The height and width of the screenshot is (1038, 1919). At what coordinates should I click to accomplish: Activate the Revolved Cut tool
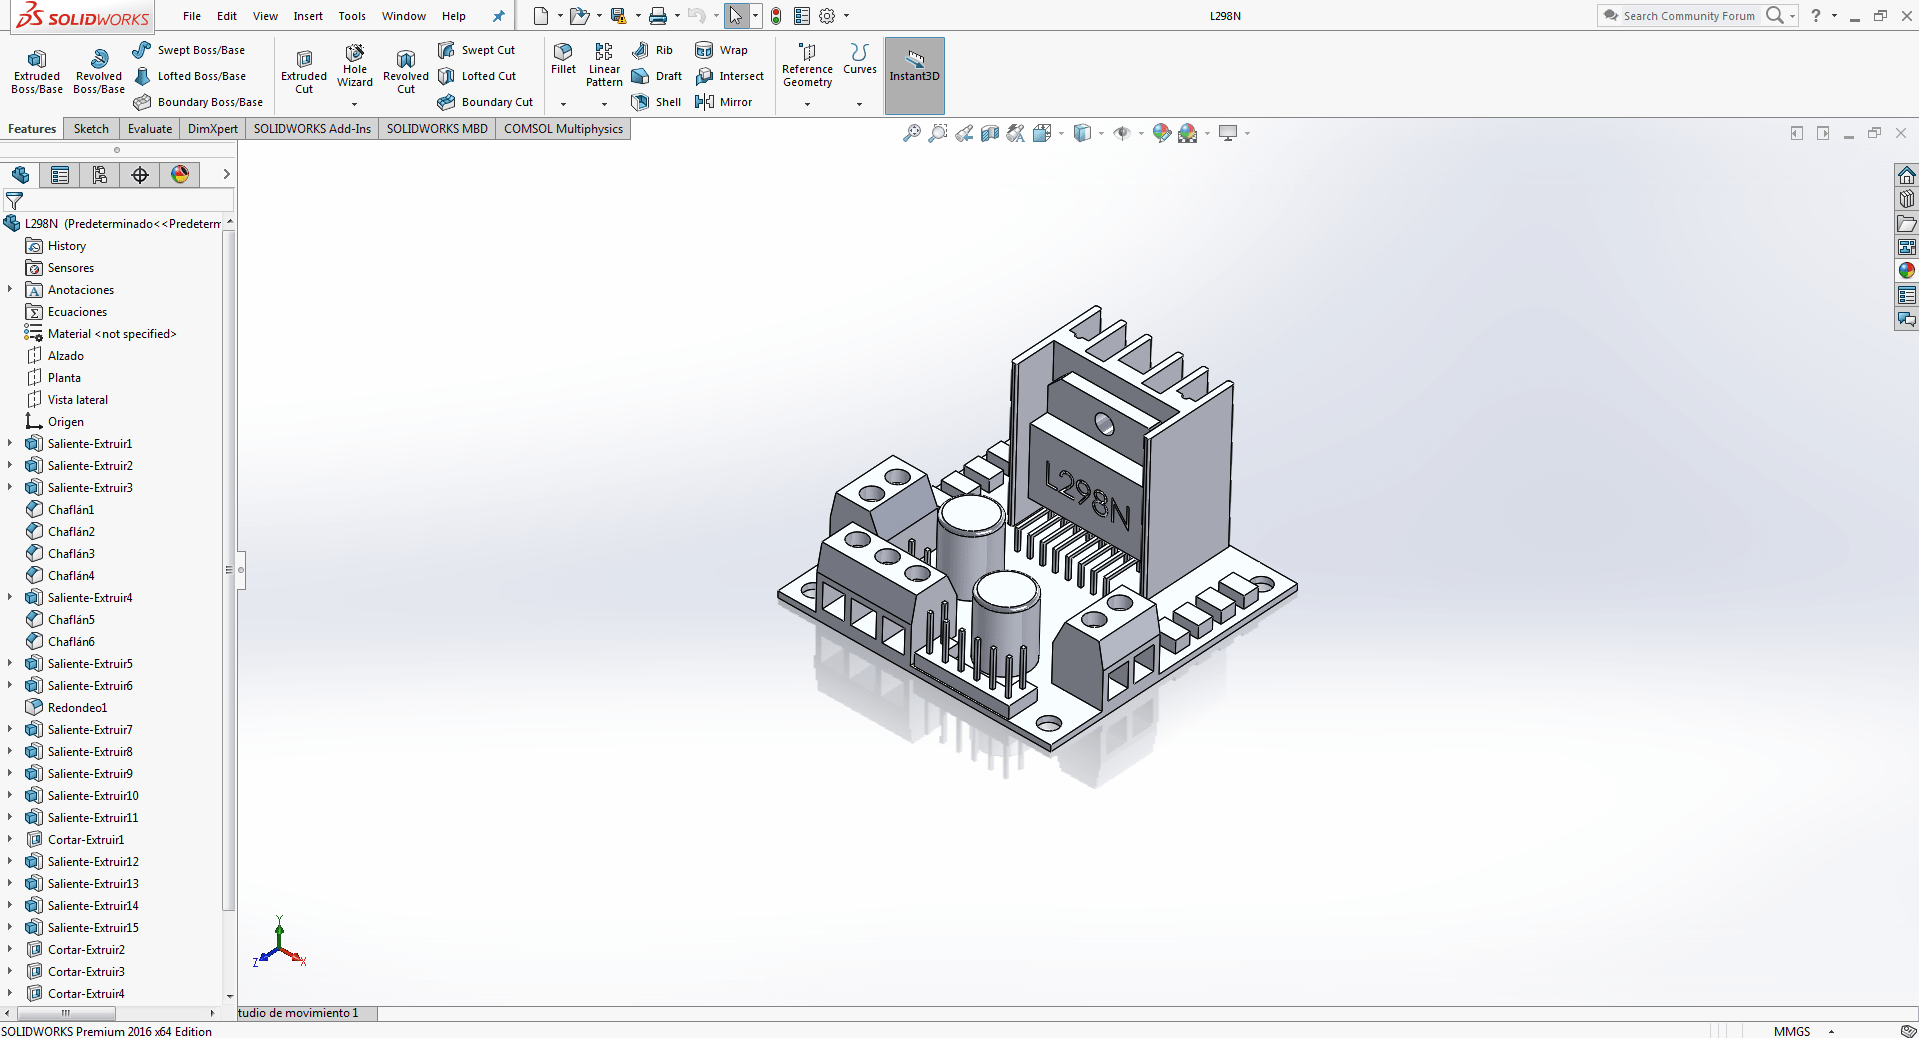click(406, 71)
